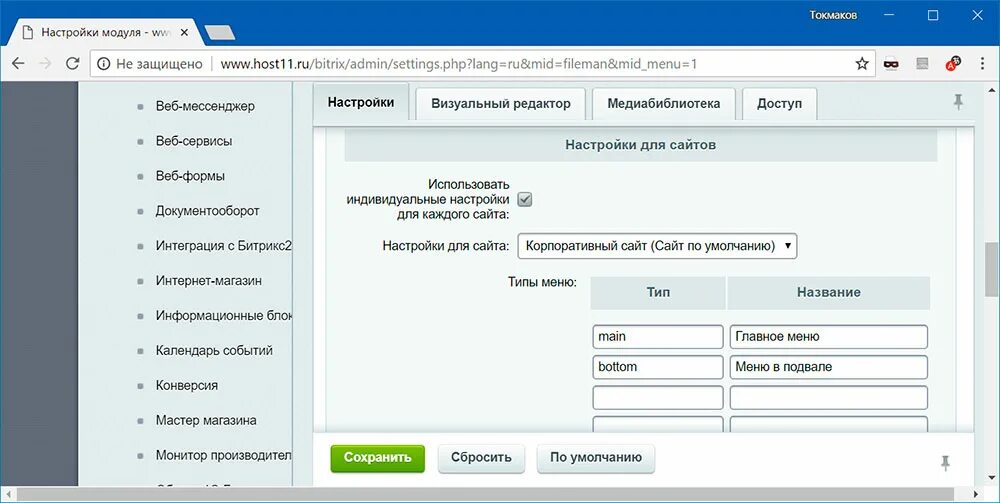Screen dimensions: 1000x503
Task: Open the Медиабиблиотека tab
Action: point(664,104)
